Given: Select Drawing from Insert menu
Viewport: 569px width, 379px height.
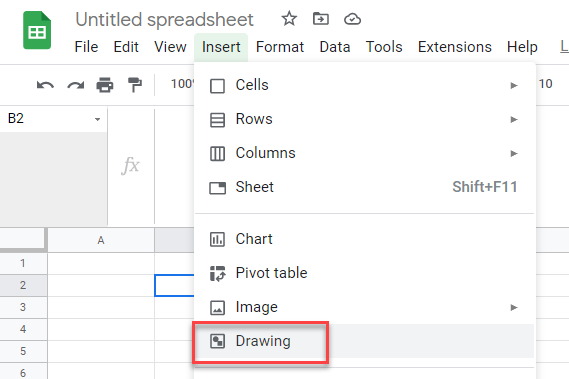Looking at the screenshot, I should pos(364,341).
